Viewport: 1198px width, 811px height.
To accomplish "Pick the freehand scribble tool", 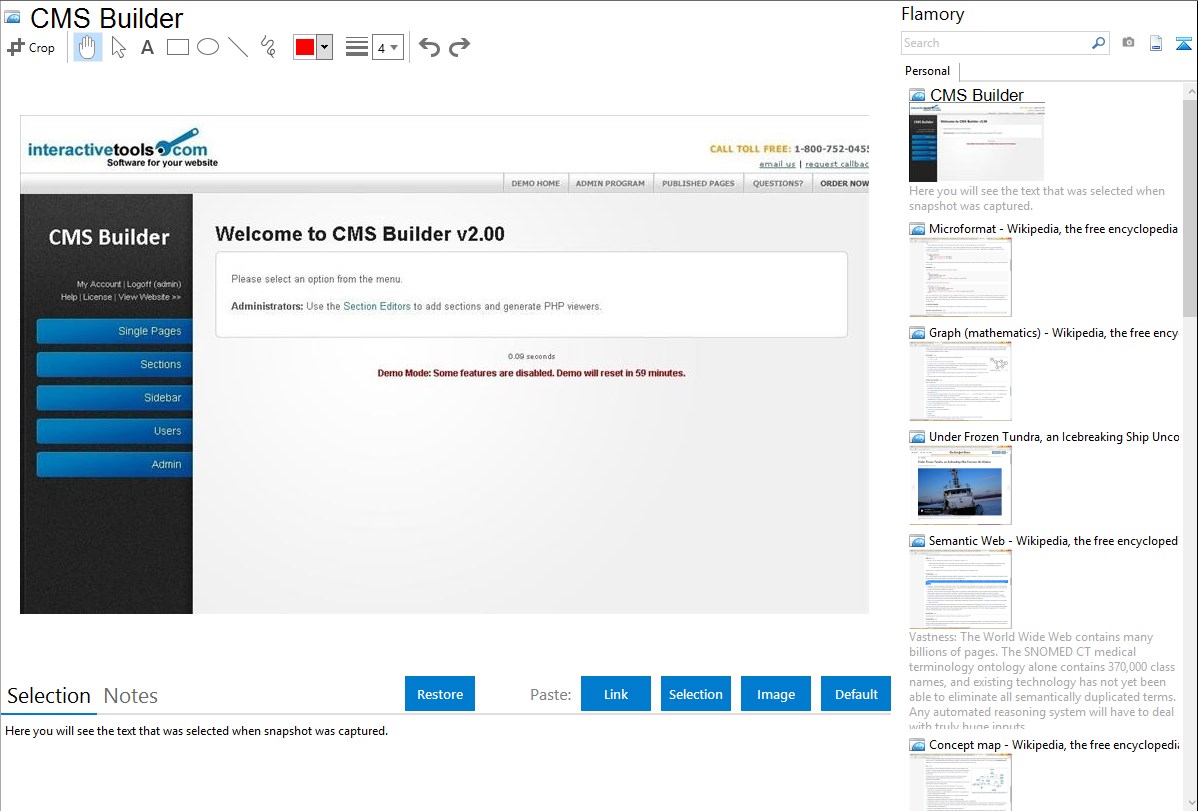I will 268,47.
